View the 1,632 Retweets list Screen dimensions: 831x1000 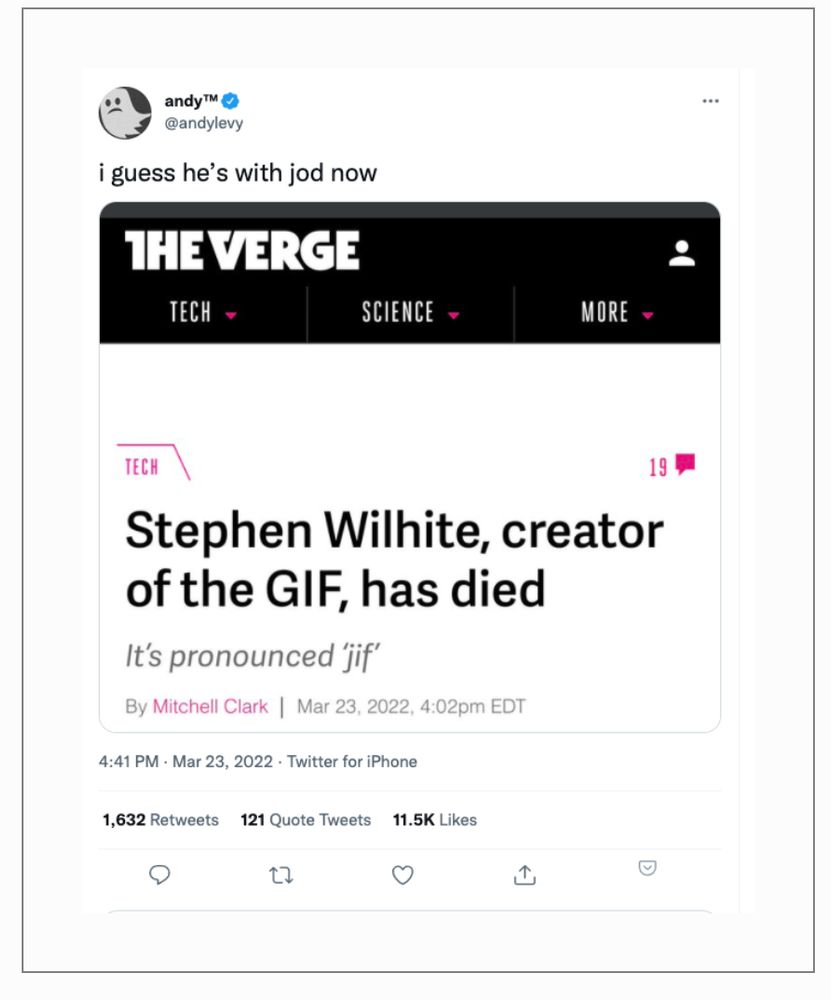(x=160, y=820)
